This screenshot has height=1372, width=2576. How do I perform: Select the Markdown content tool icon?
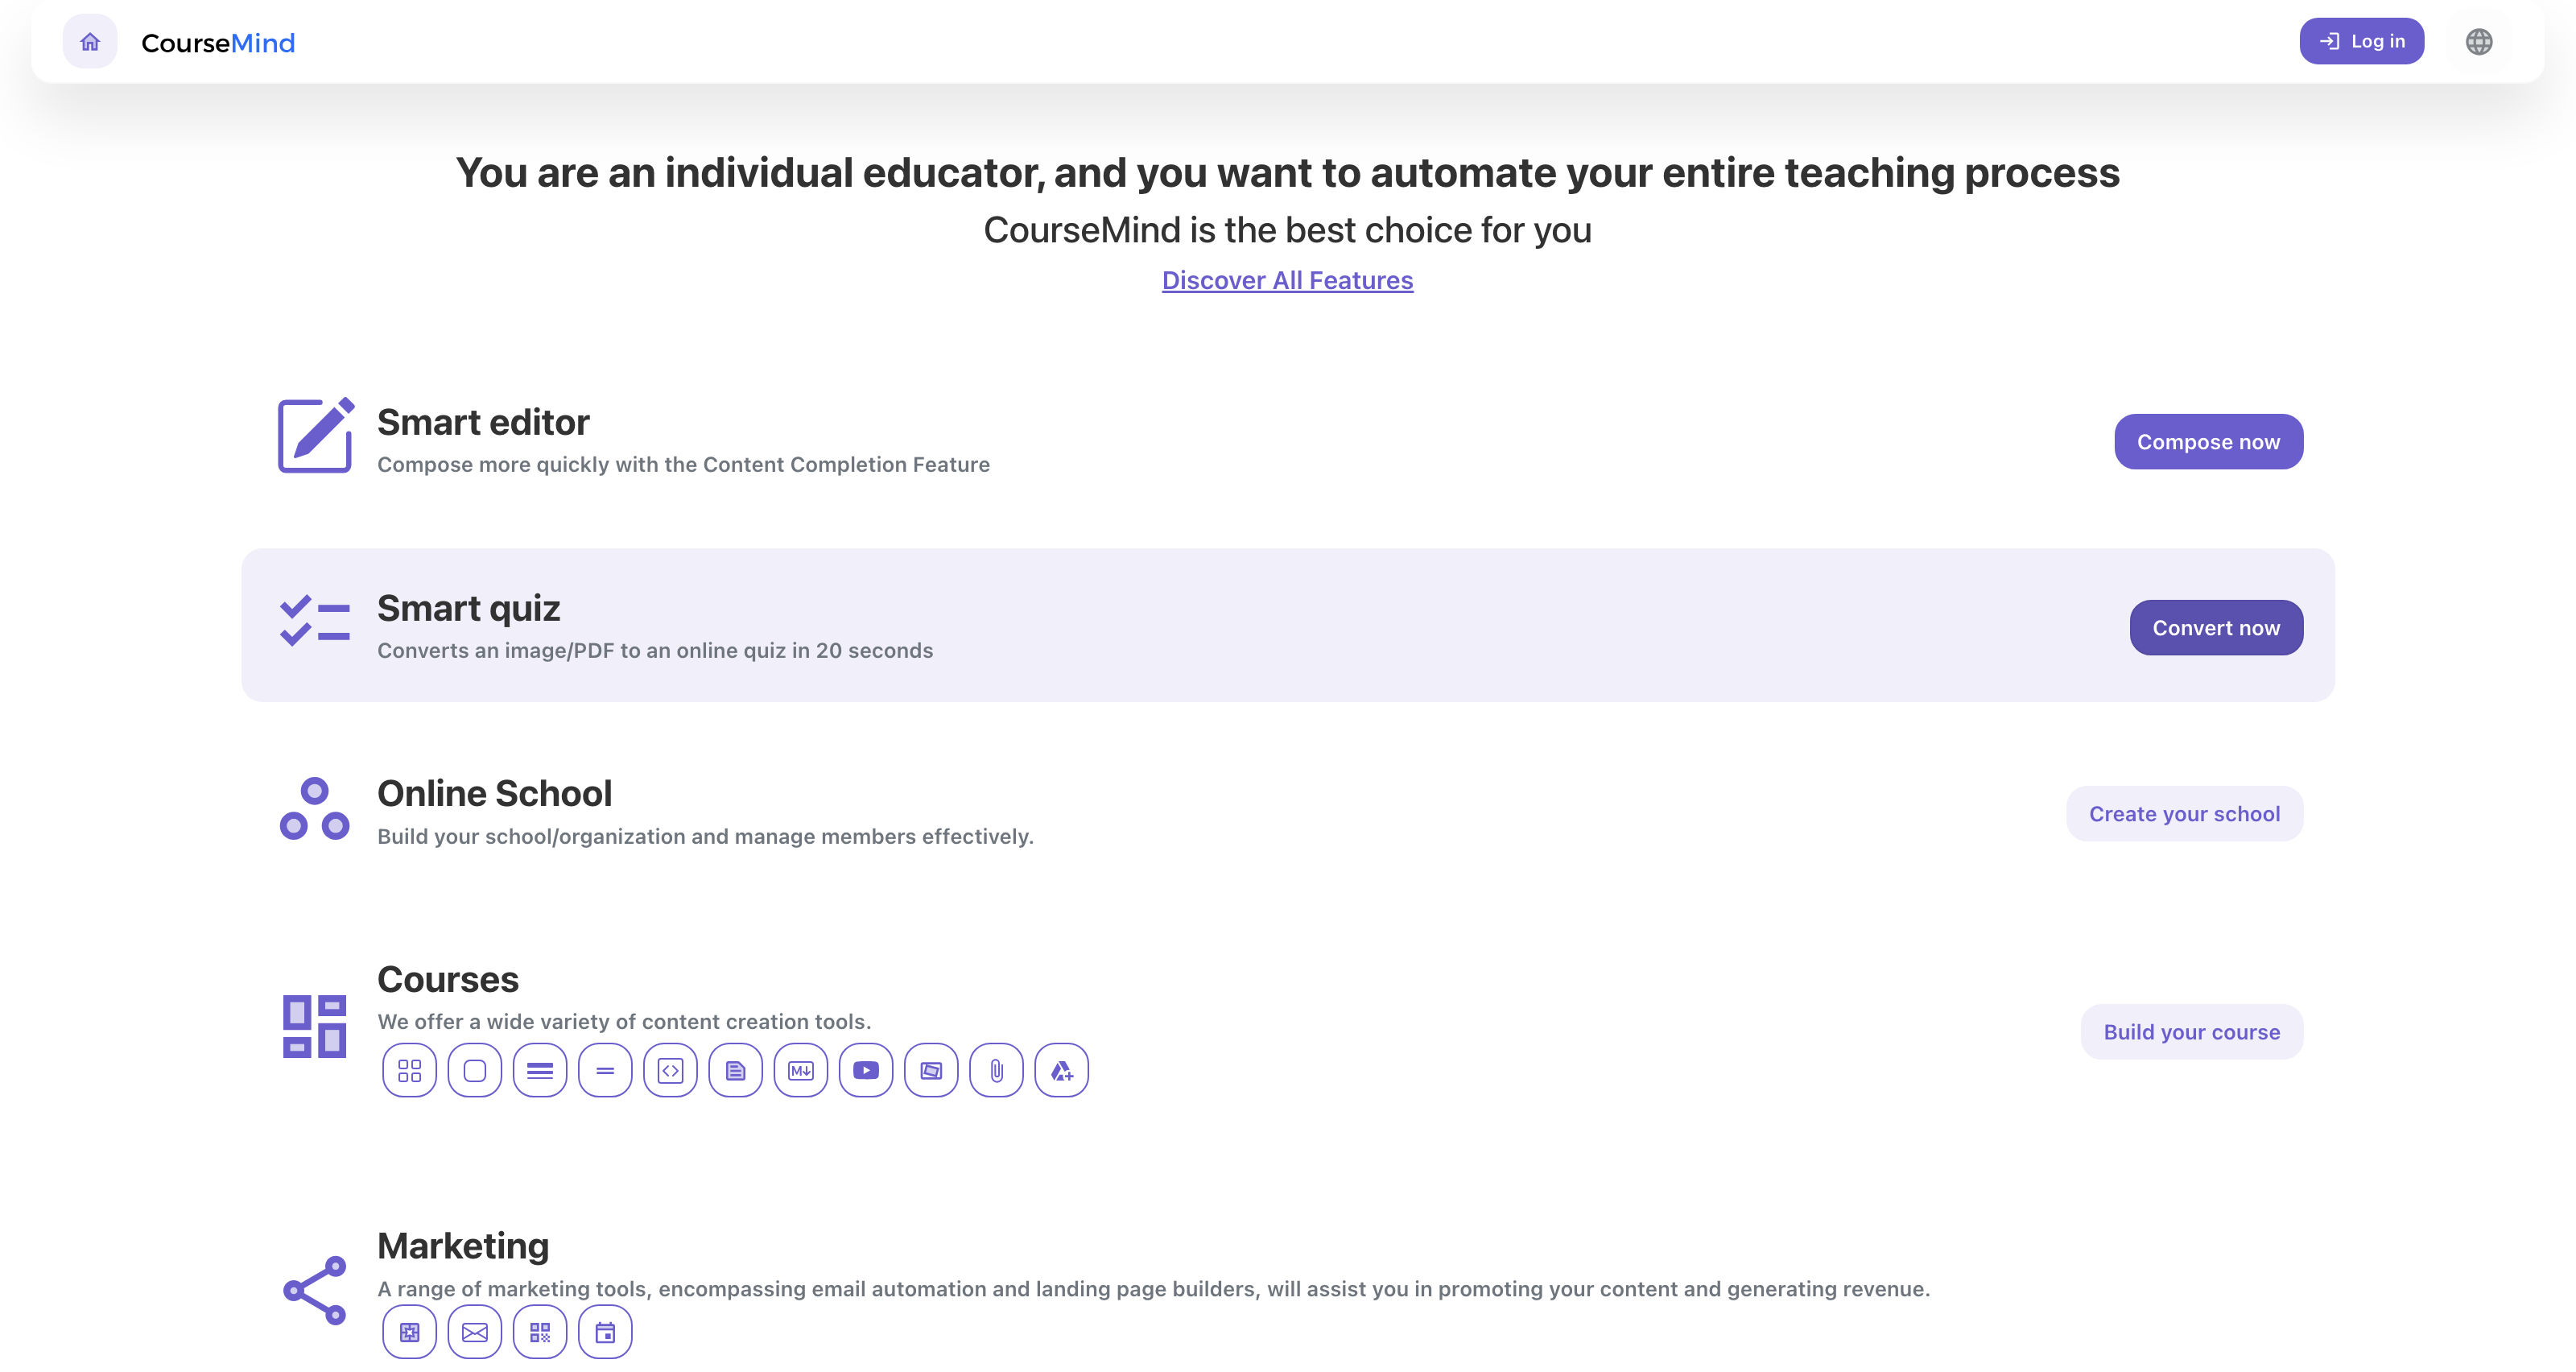click(x=800, y=1070)
